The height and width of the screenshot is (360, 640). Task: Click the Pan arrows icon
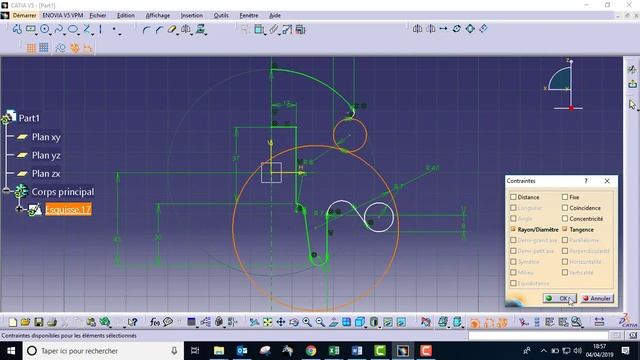281,322
